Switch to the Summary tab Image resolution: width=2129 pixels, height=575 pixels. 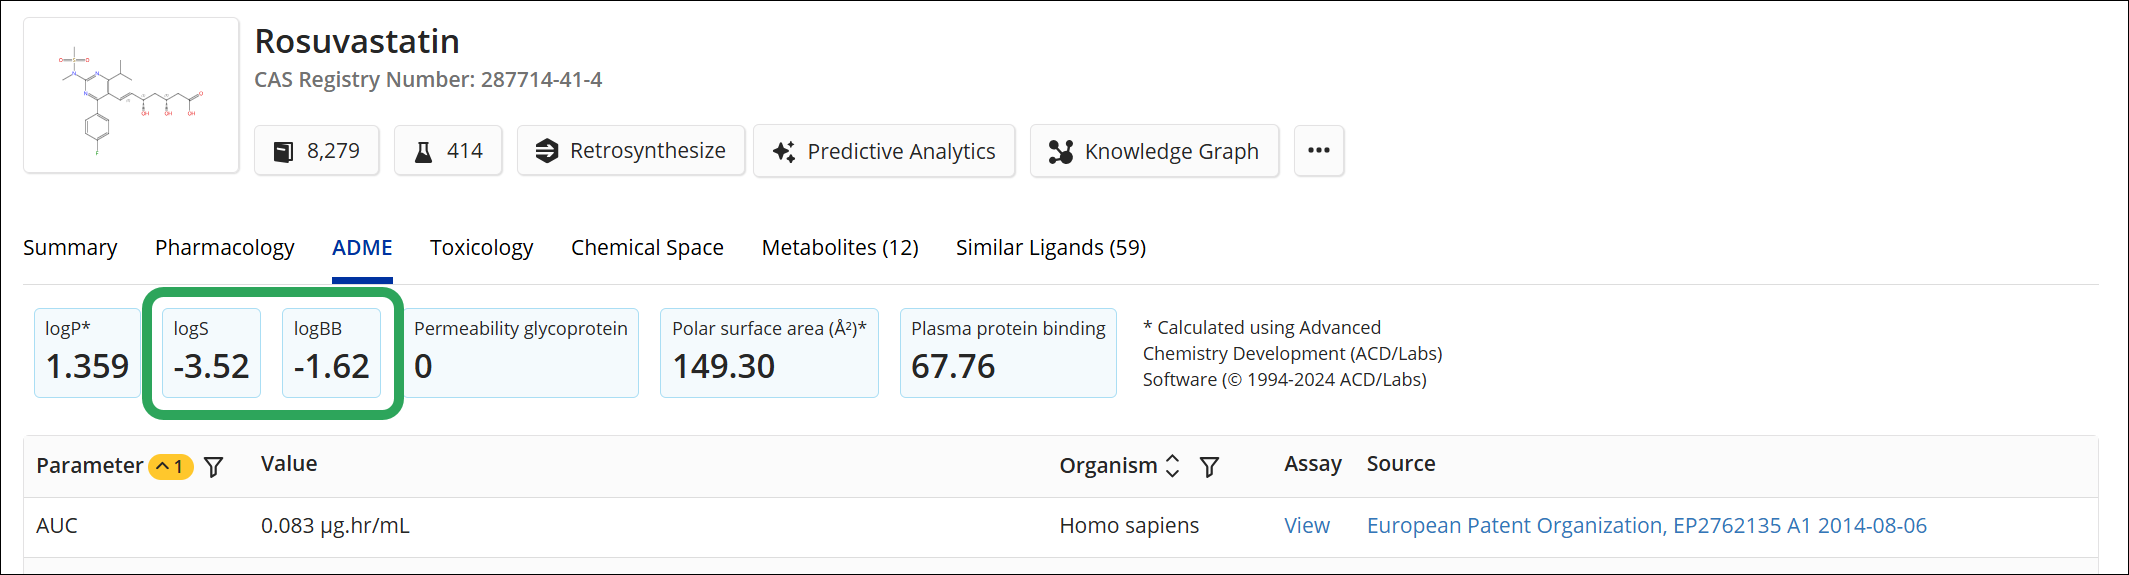click(70, 248)
